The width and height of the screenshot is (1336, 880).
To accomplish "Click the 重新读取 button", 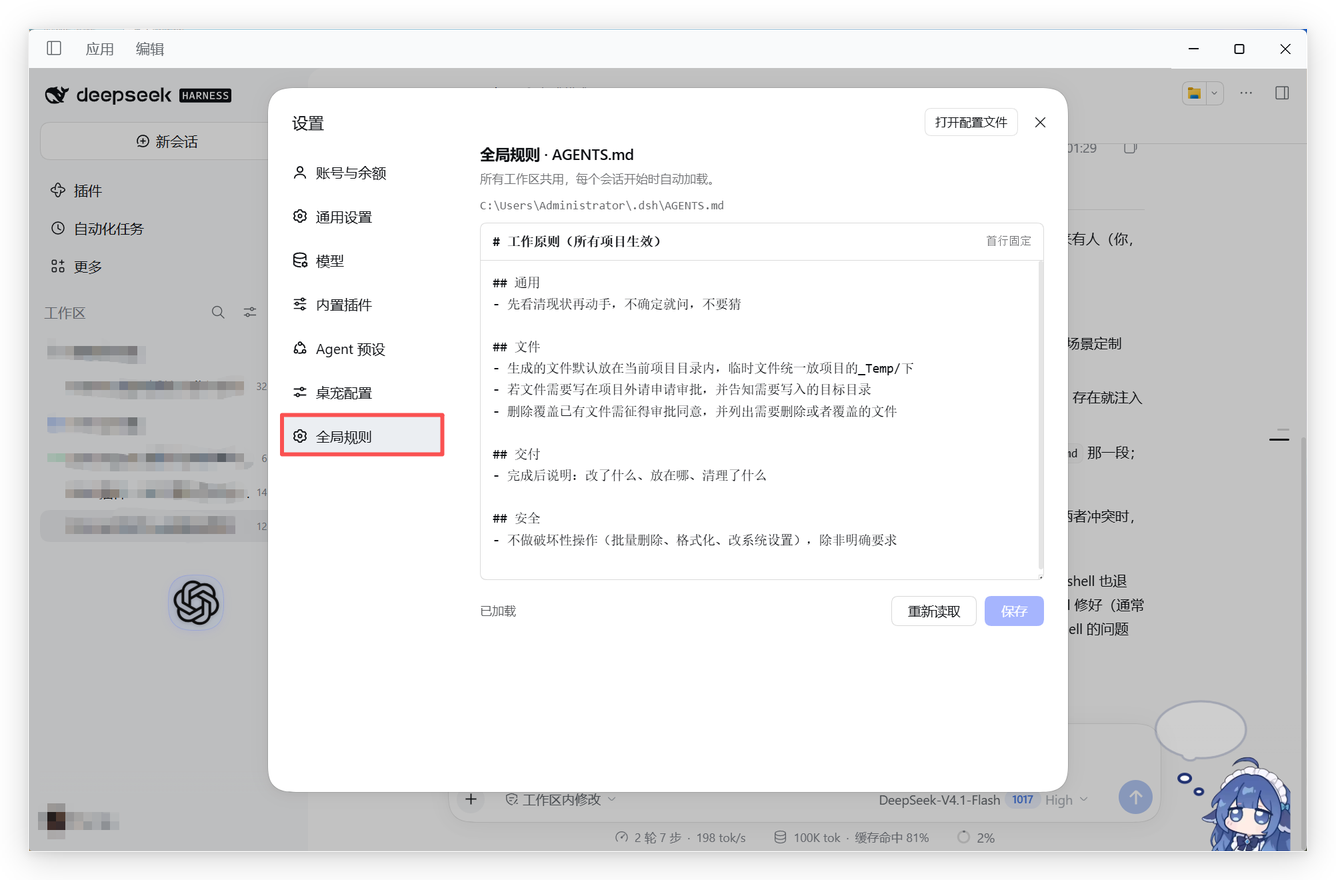I will click(933, 611).
